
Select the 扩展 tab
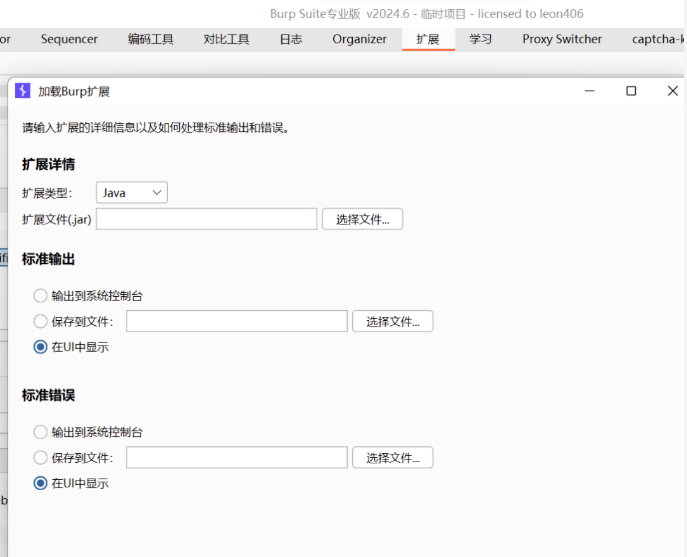[428, 39]
